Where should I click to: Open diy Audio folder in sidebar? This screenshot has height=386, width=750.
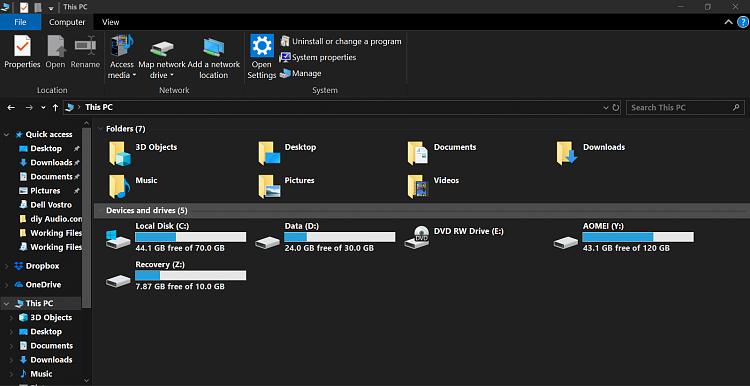(56, 219)
